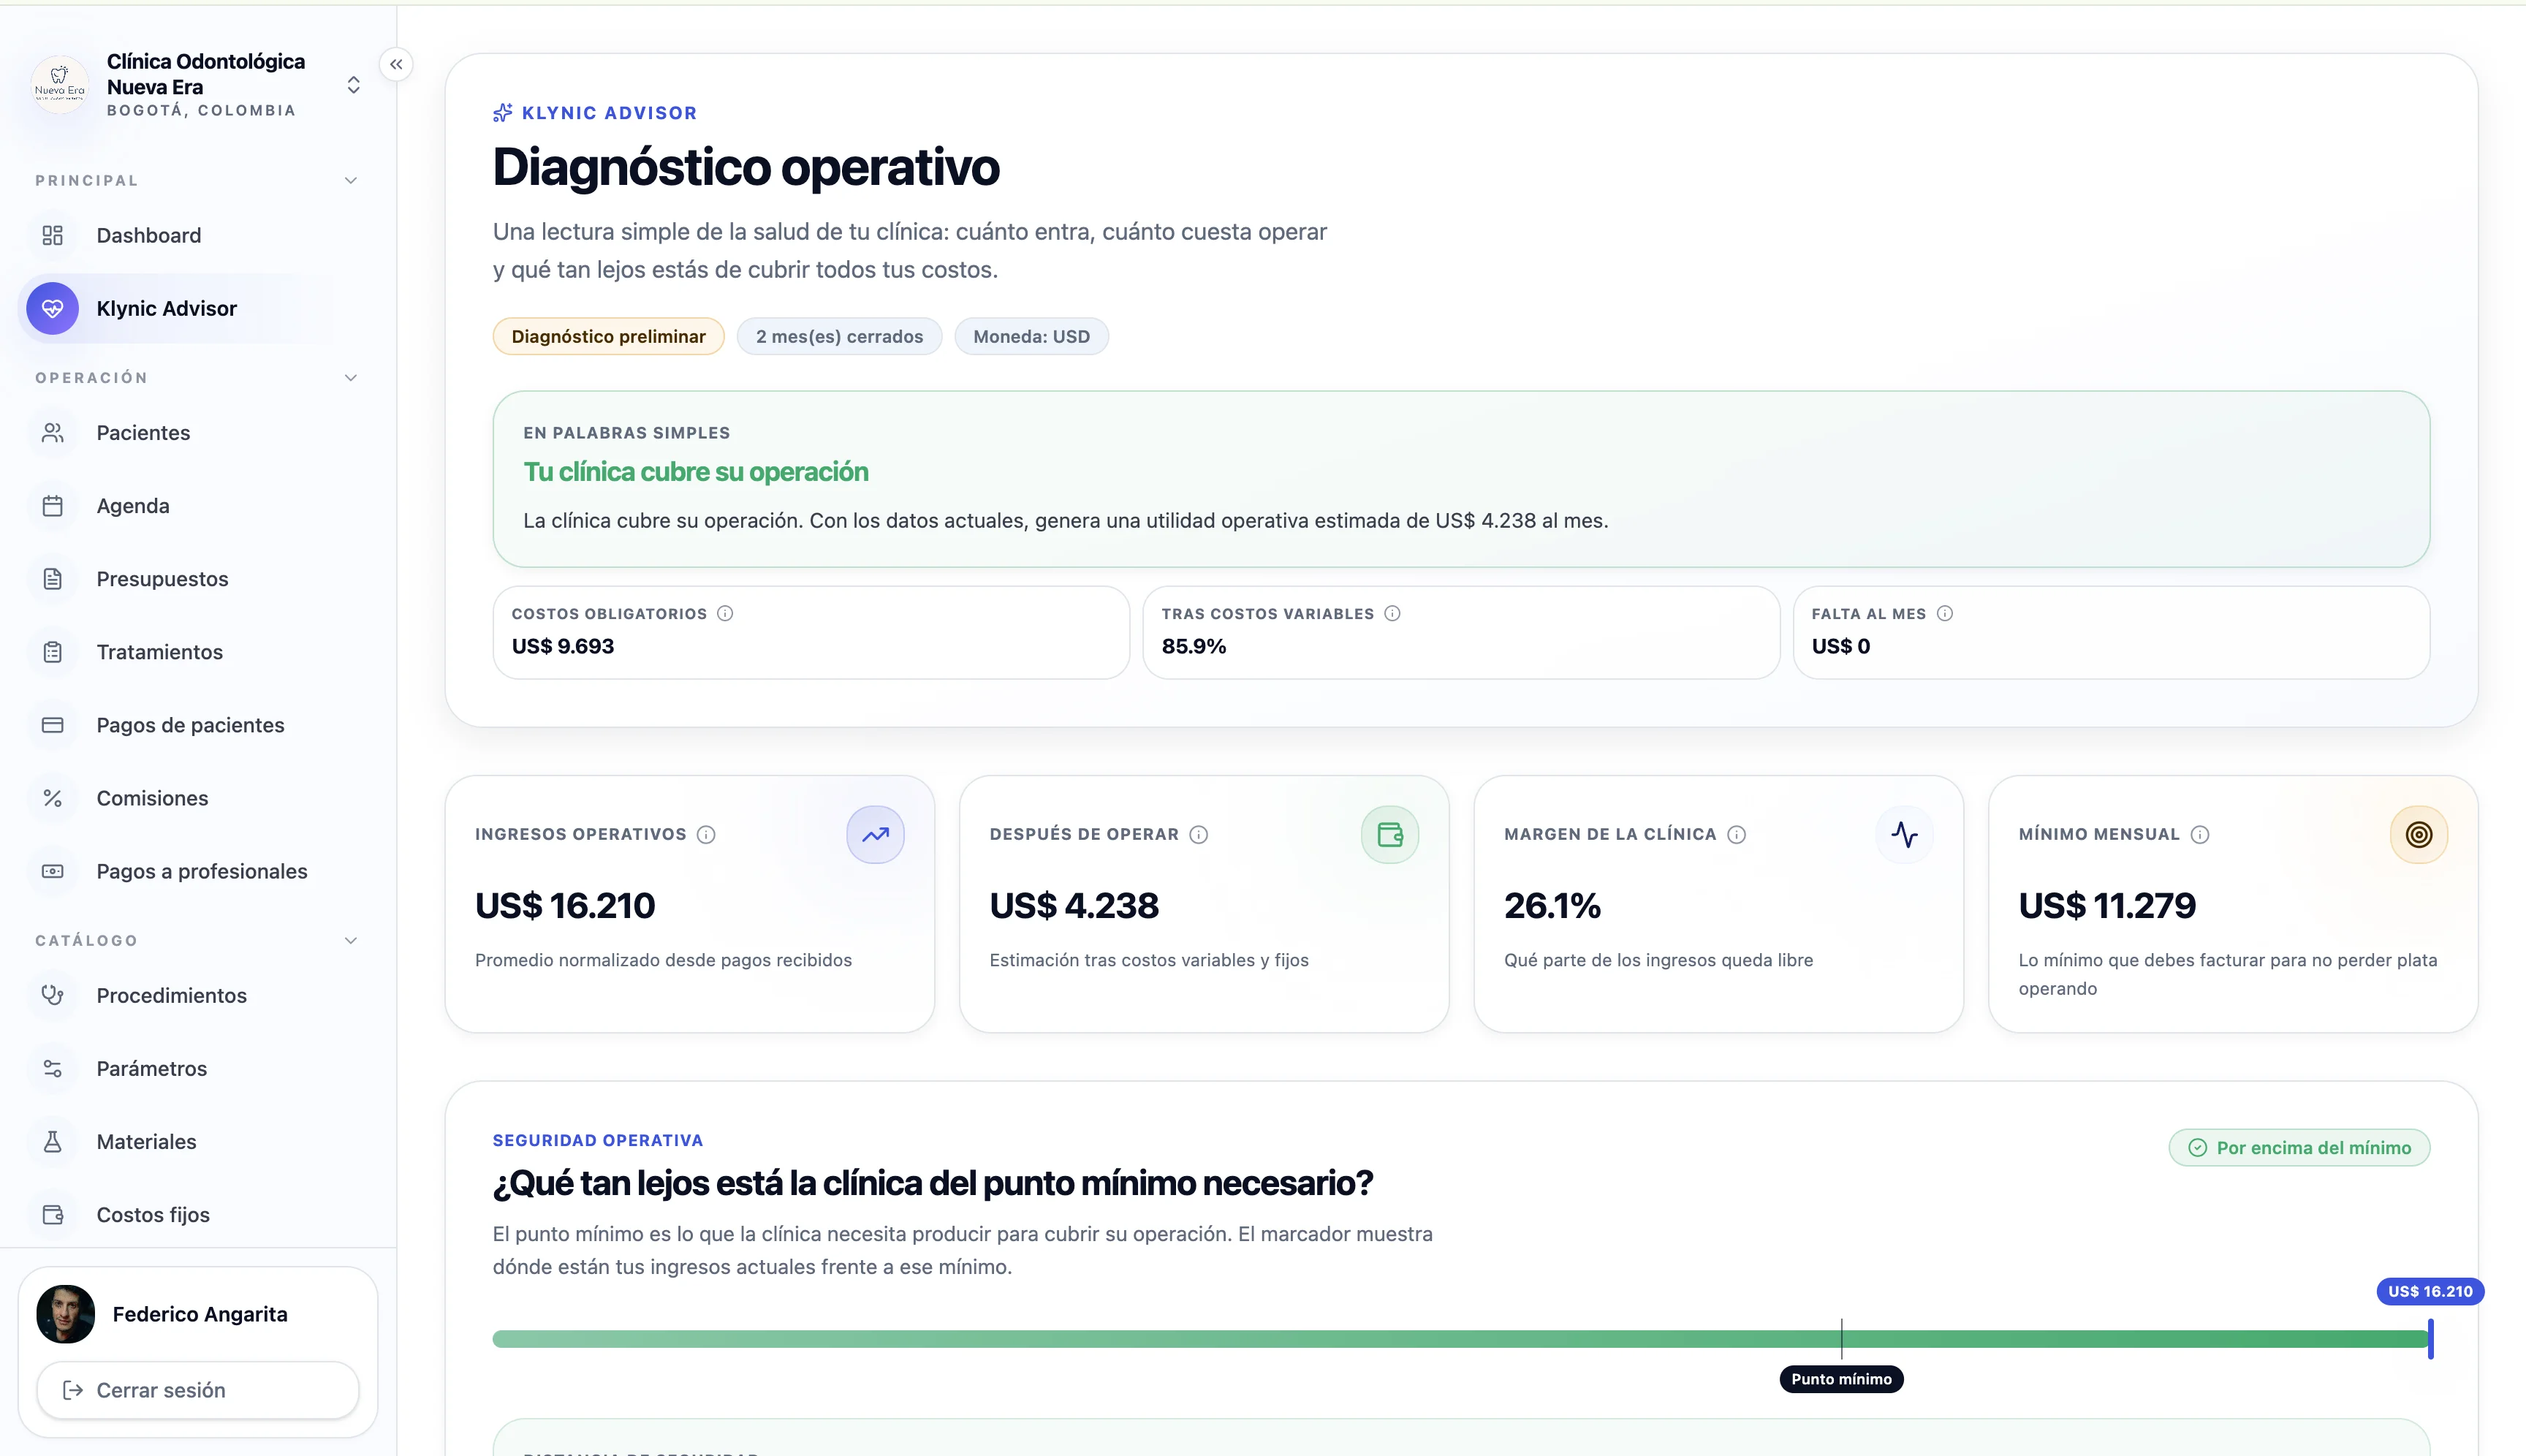Click info icon beside Costos Obligatorios
The image size is (2526, 1456).
(x=725, y=613)
